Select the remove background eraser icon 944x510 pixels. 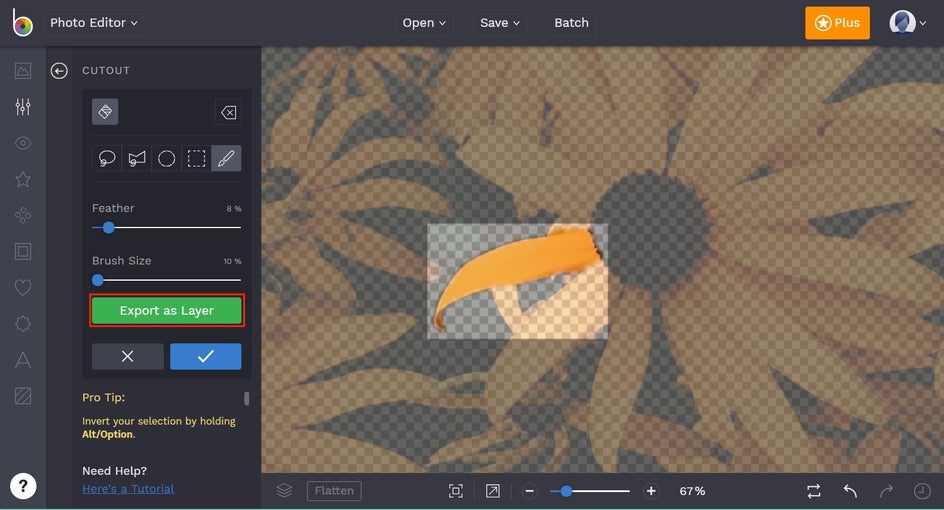click(105, 111)
